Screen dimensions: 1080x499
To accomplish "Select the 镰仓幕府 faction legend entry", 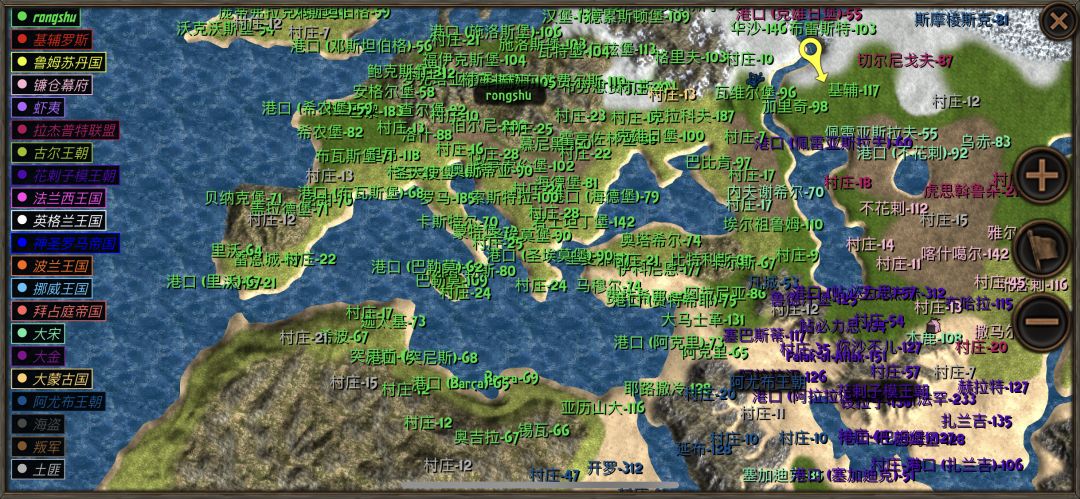I will 52,85.
